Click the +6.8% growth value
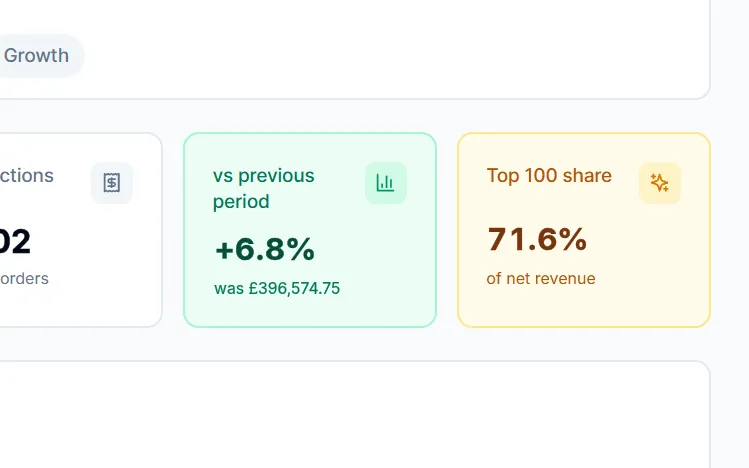Screen dimensions: 749x468 [265, 249]
